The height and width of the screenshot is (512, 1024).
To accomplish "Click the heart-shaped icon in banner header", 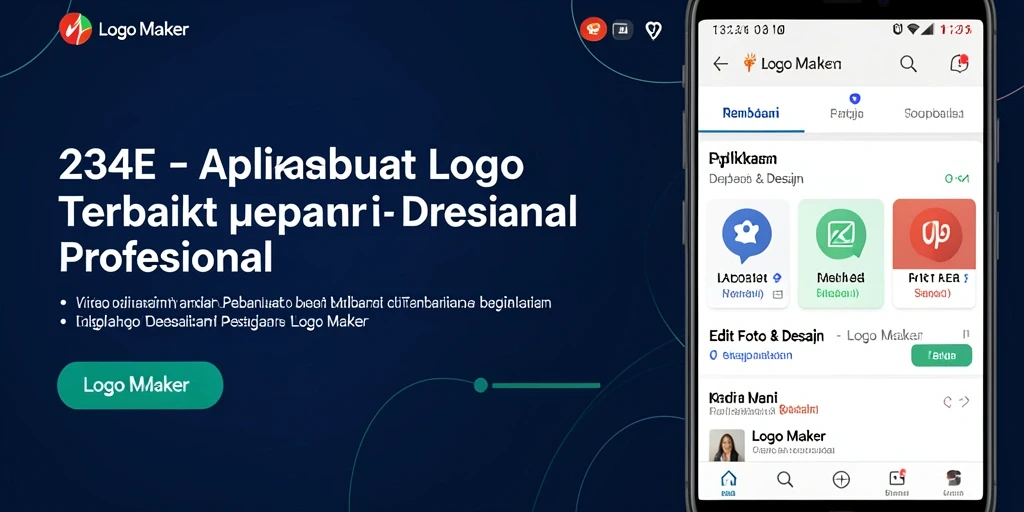I will point(653,29).
